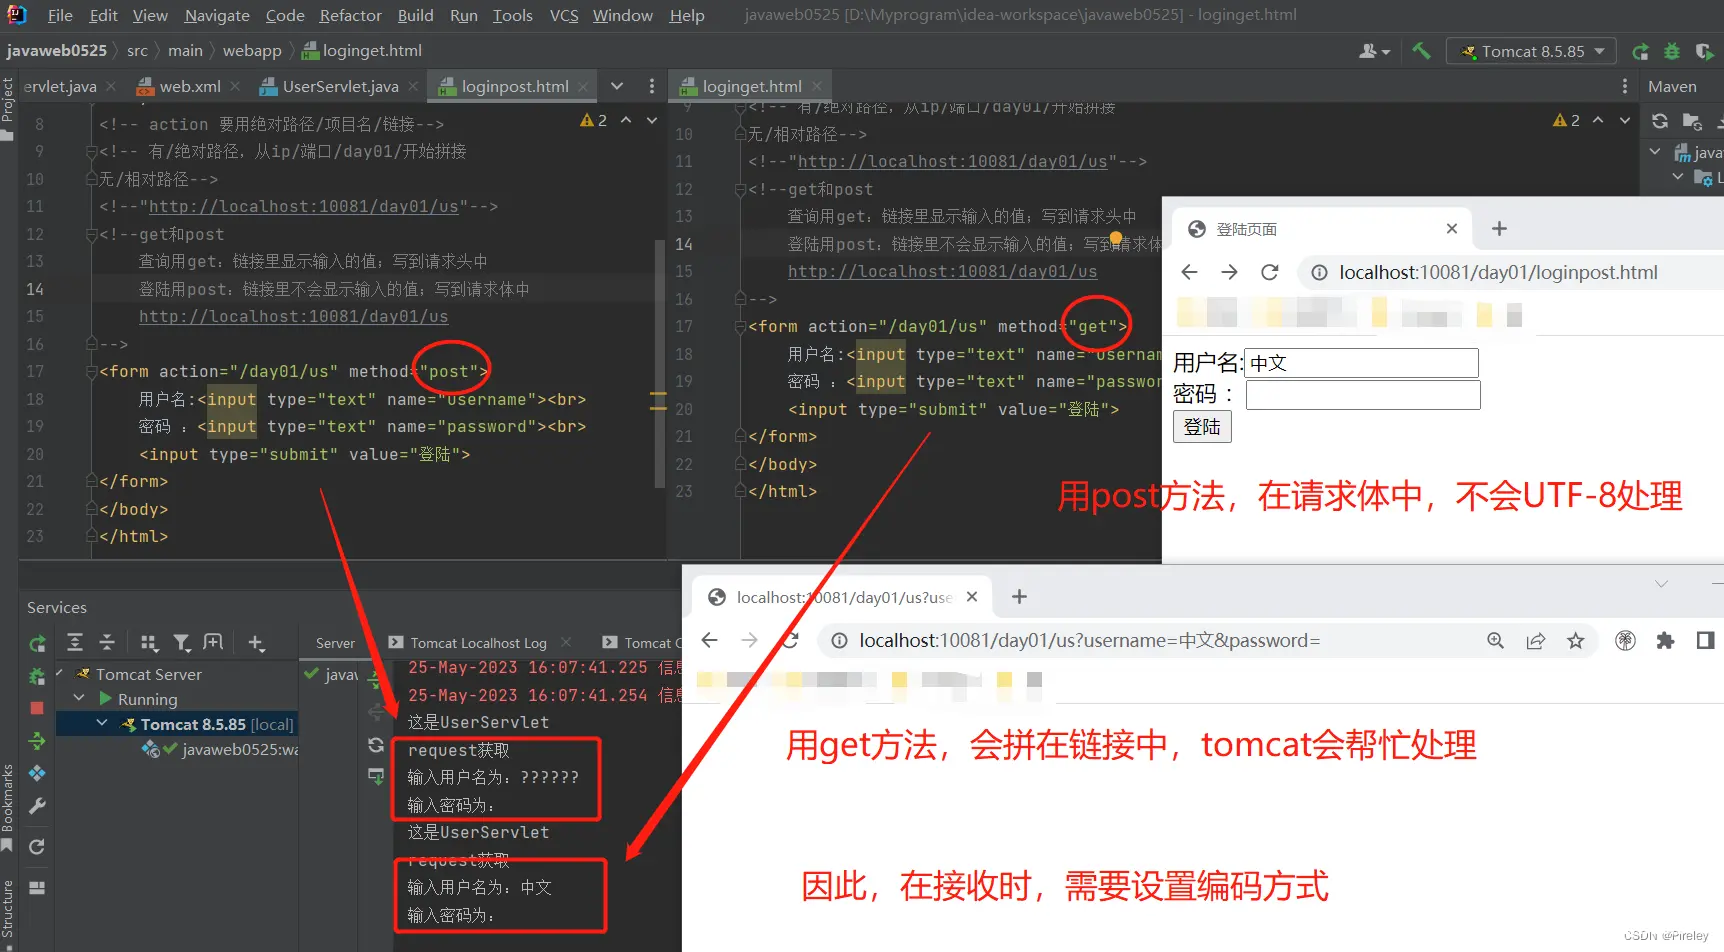Open the Refactor menu
This screenshot has height=952, width=1724.
click(350, 15)
